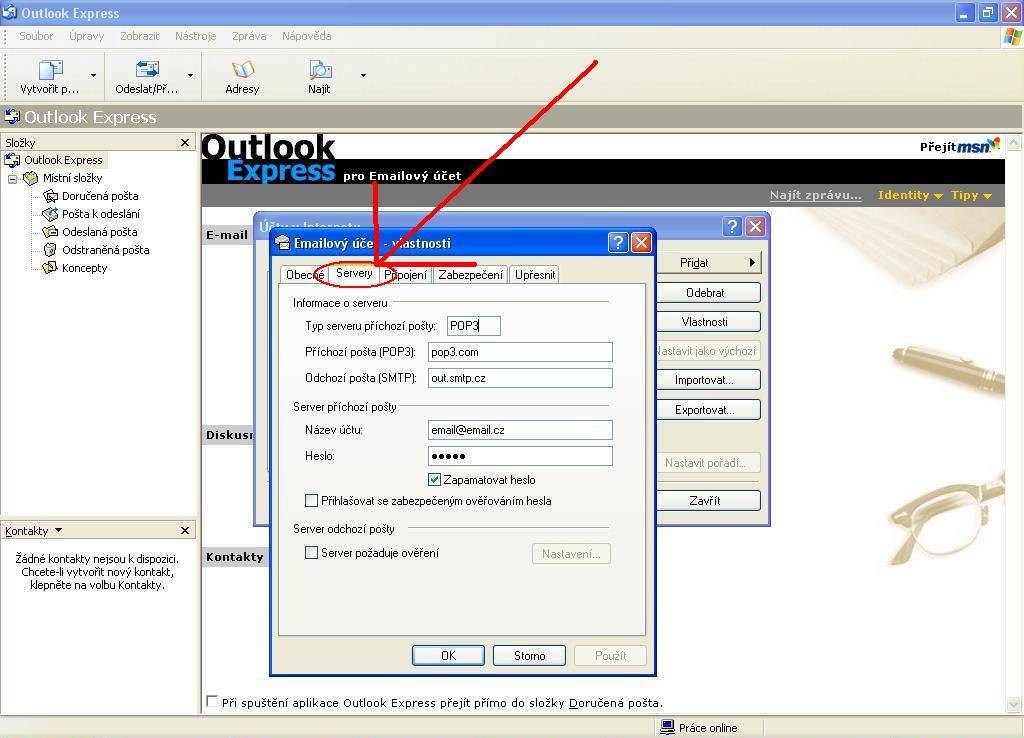Close the Složky pane with X
The height and width of the screenshot is (738, 1024).
click(185, 142)
